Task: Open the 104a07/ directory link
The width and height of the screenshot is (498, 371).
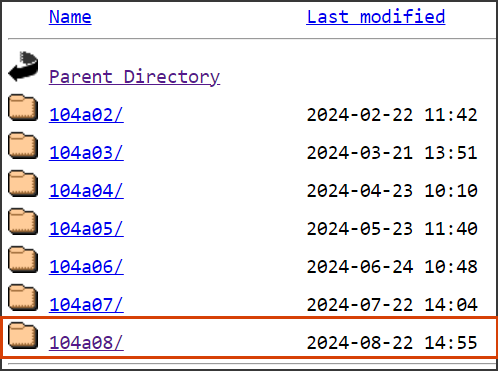Action: (86, 305)
